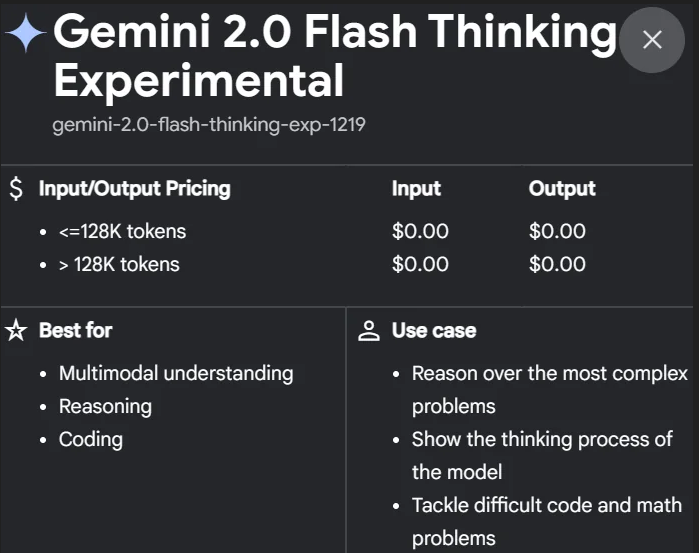This screenshot has width=699, height=553.
Task: Click the Reasoning bullet item
Action: click(105, 407)
